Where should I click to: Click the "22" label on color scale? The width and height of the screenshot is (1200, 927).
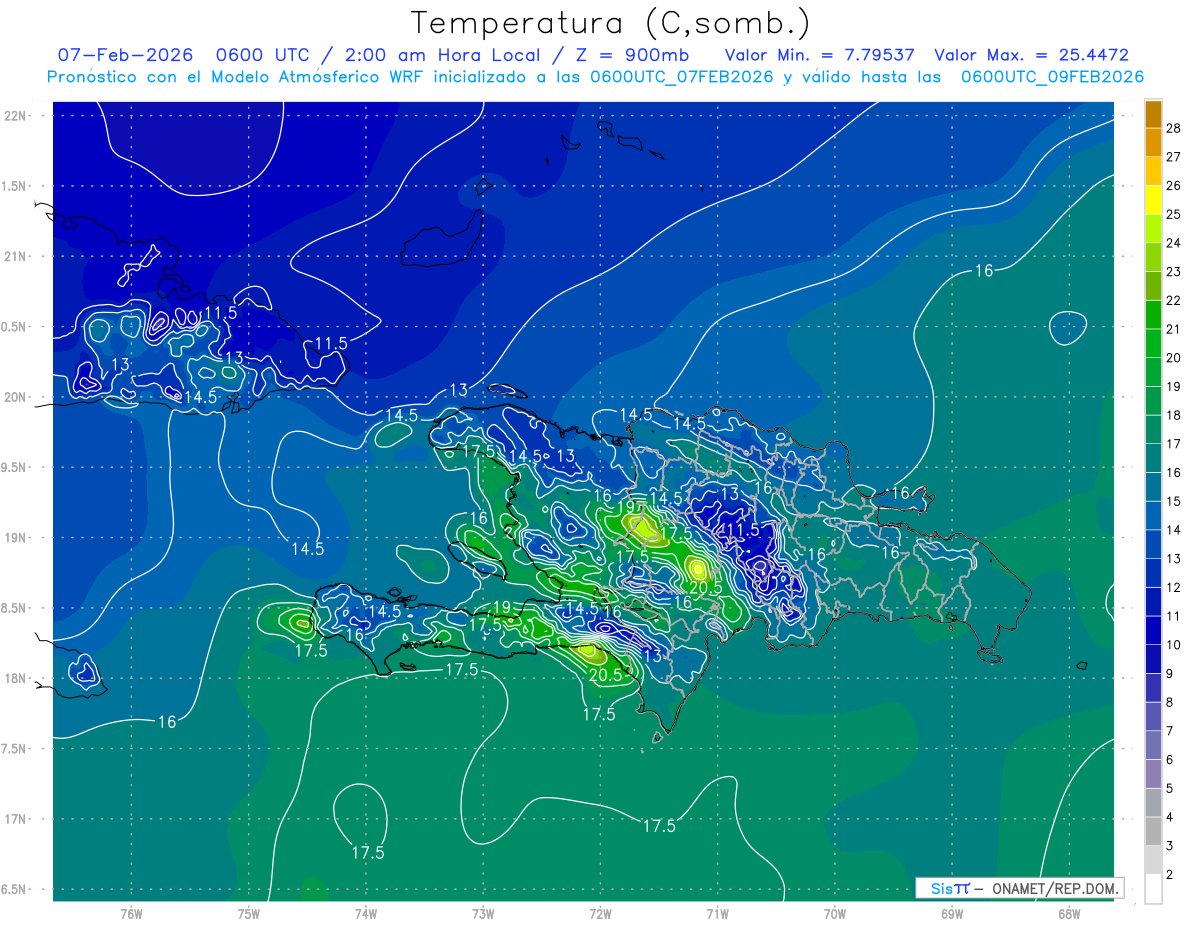1174,300
